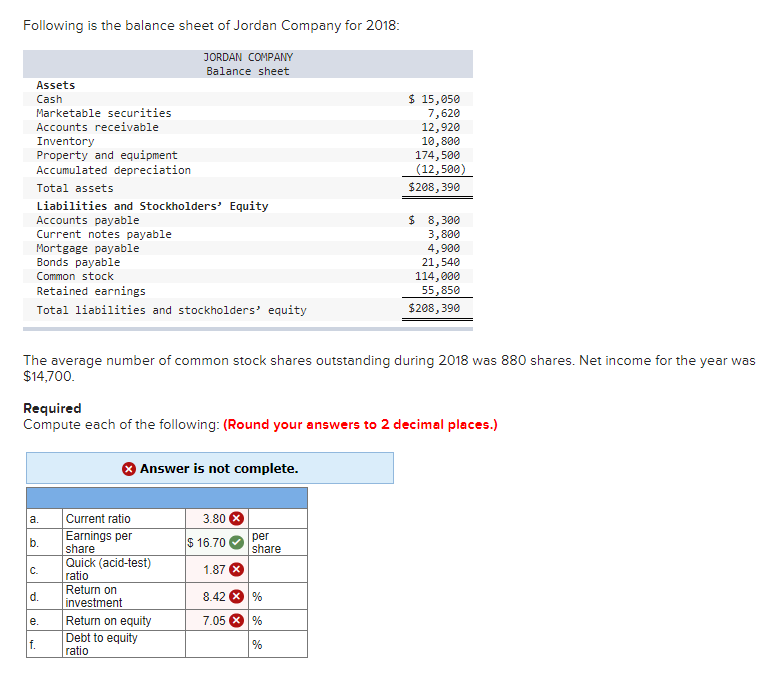Click the Mortgage payable value 4,900
The image size is (769, 678).
pos(443,248)
